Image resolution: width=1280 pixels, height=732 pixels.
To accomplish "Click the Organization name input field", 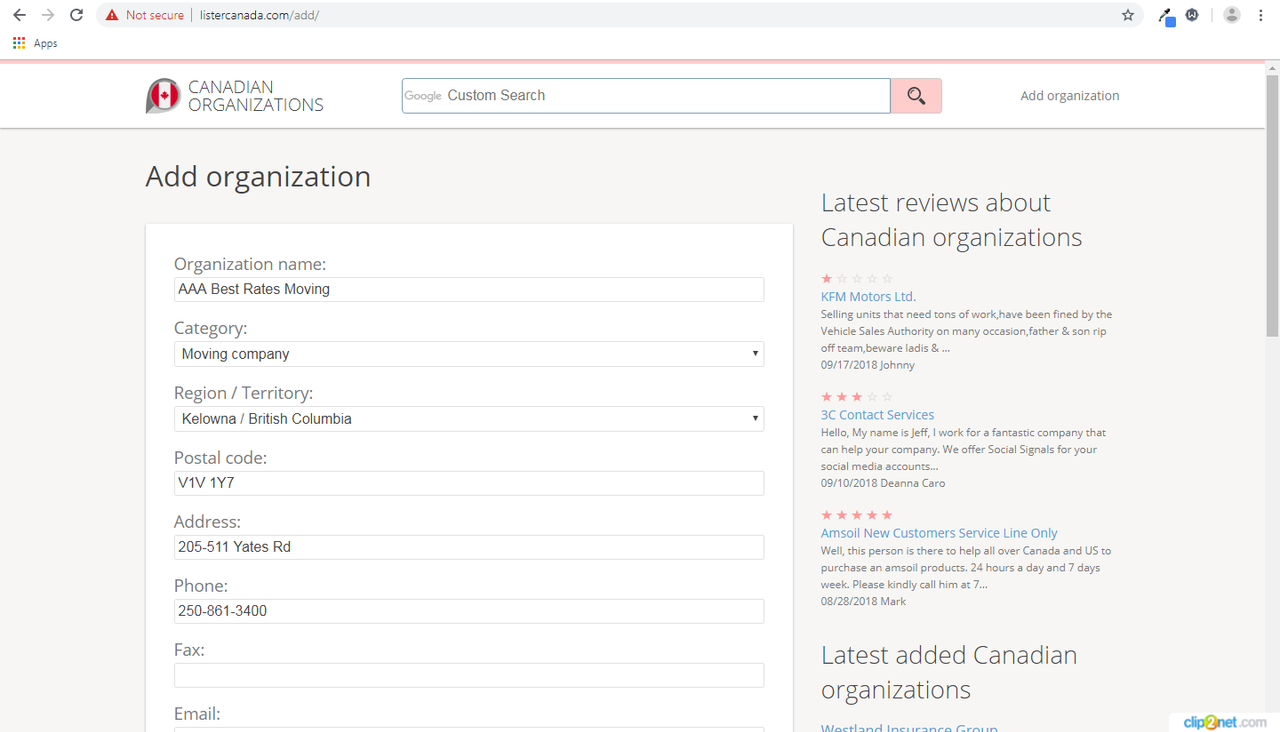I will tap(469, 289).
